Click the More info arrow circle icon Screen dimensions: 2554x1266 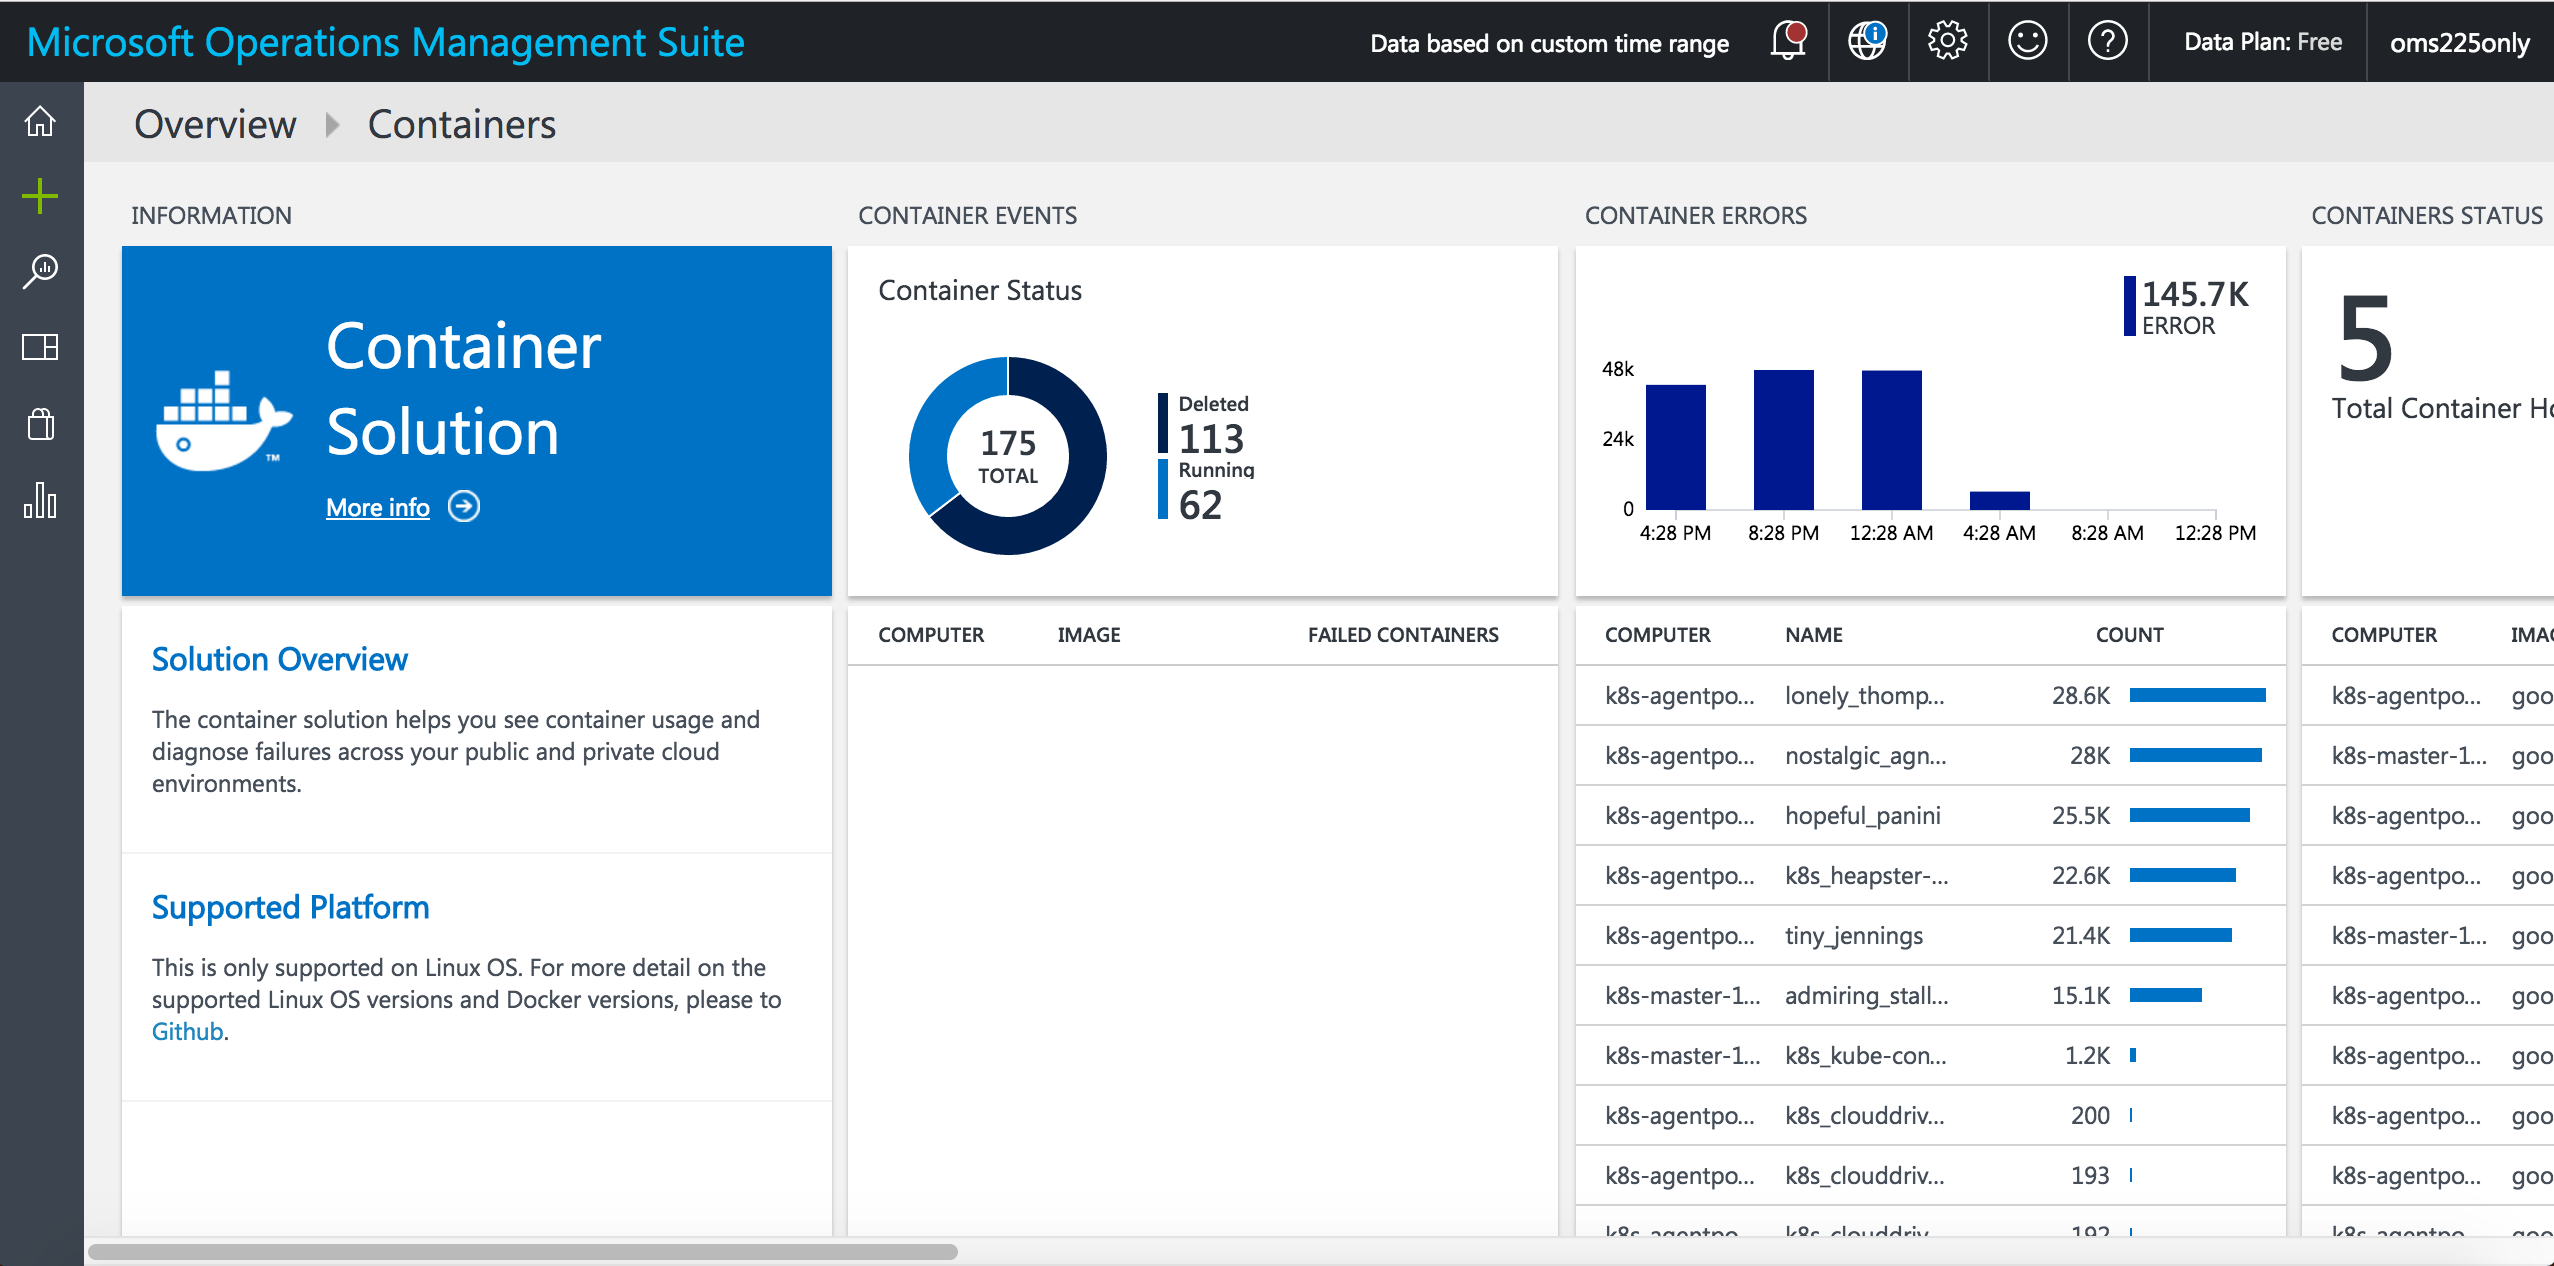point(464,506)
